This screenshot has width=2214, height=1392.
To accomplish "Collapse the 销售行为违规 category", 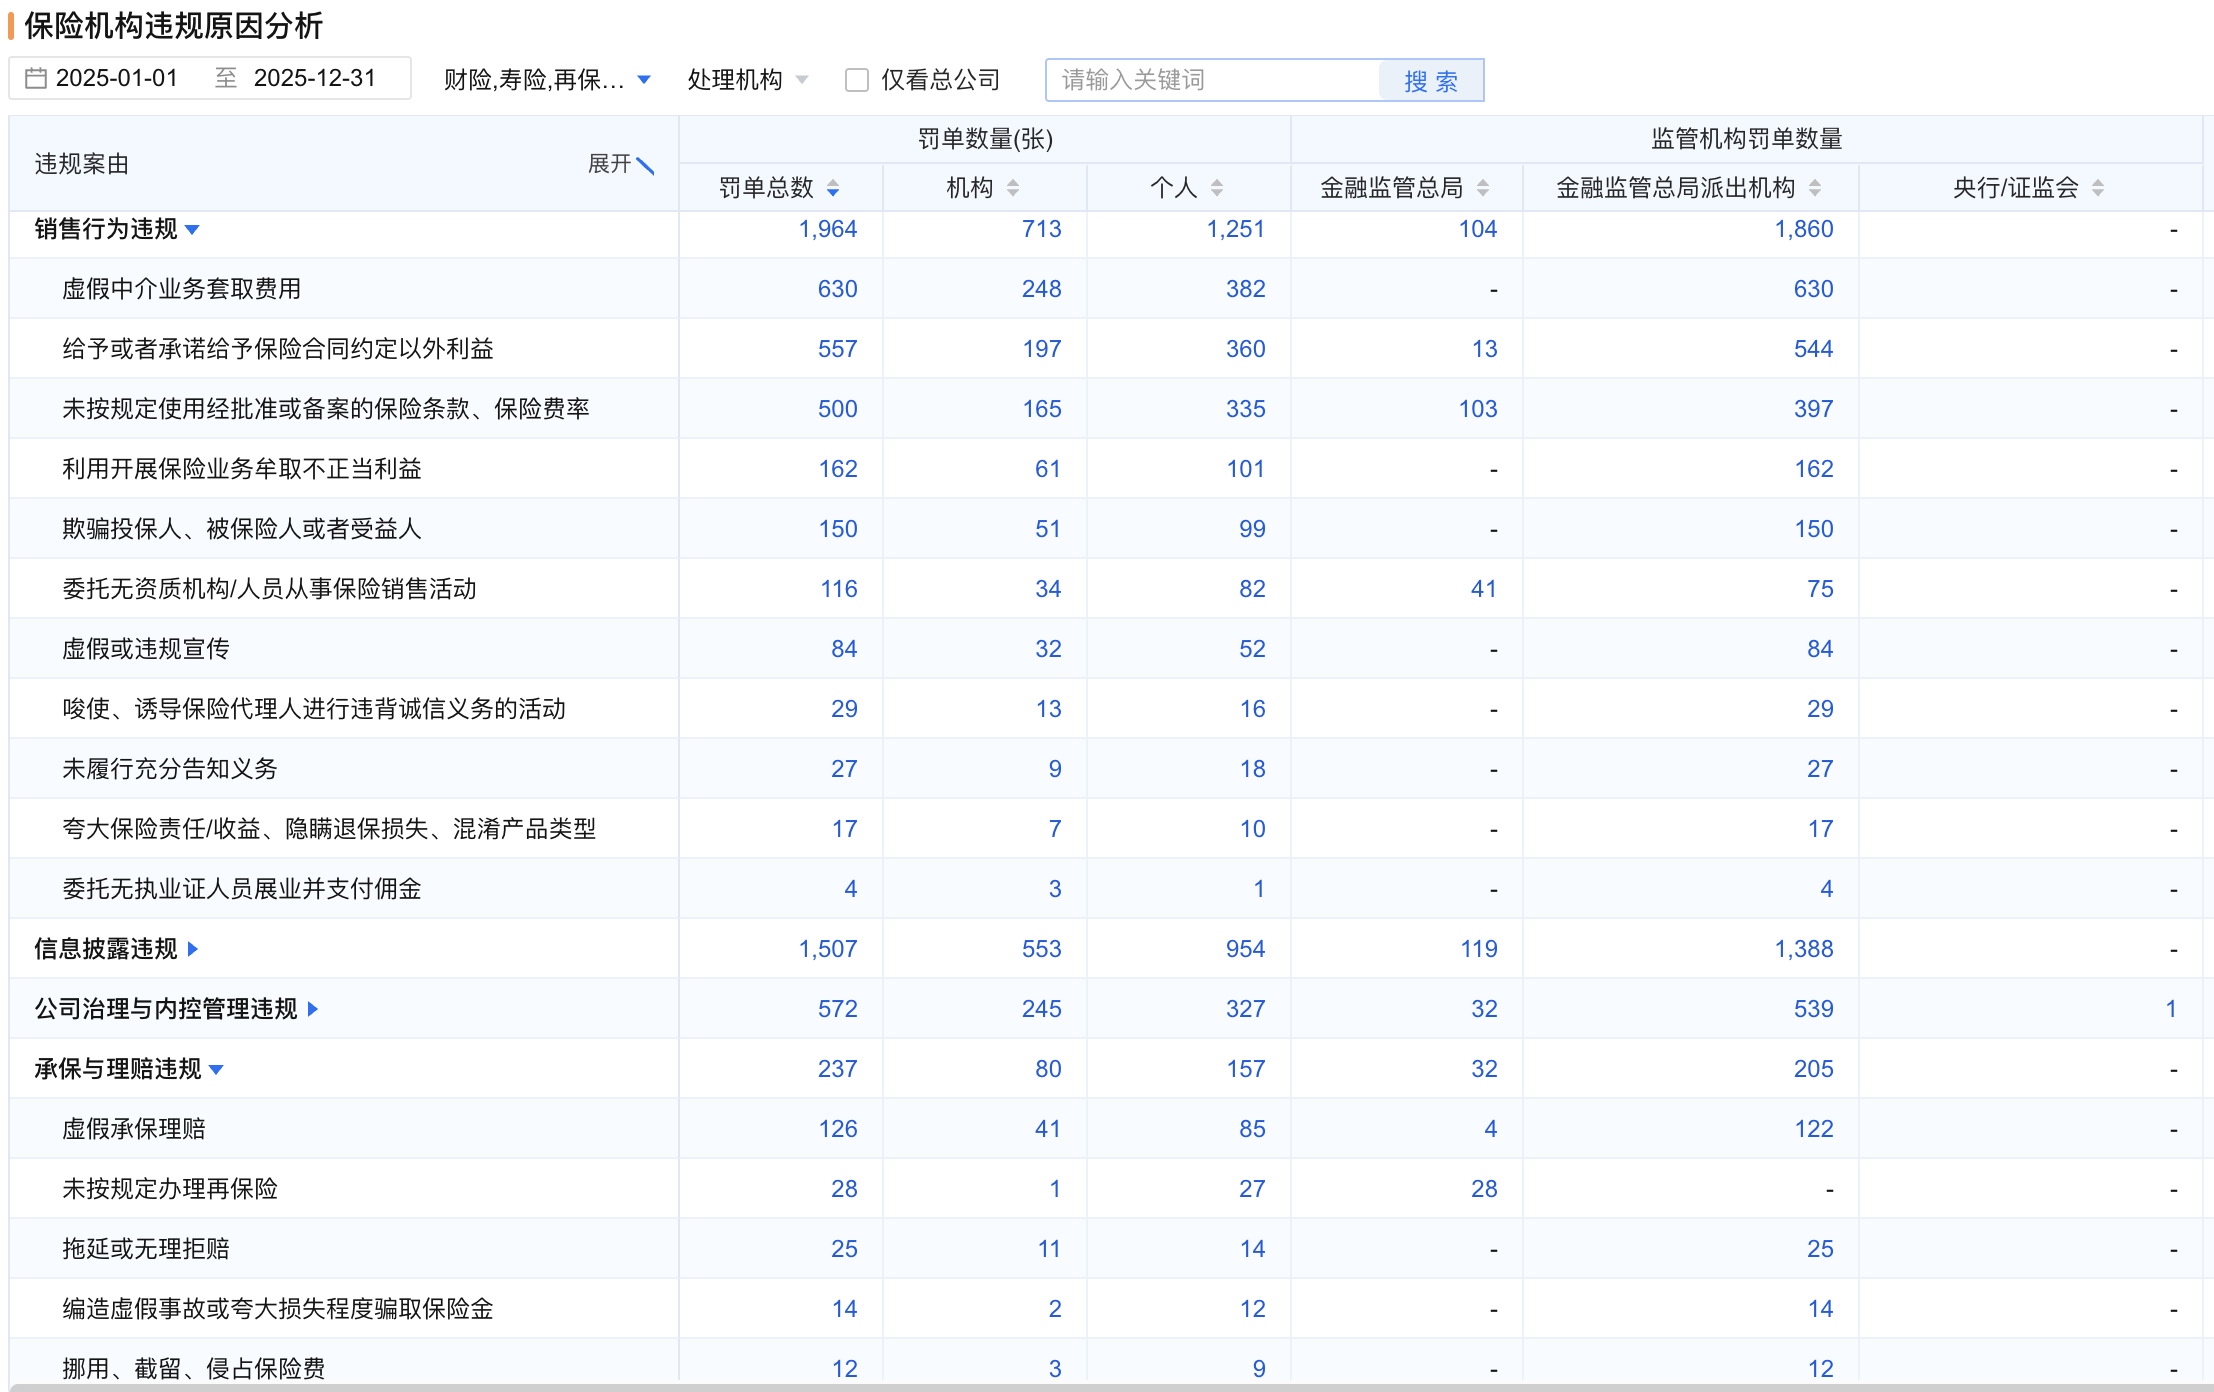I will [x=193, y=230].
